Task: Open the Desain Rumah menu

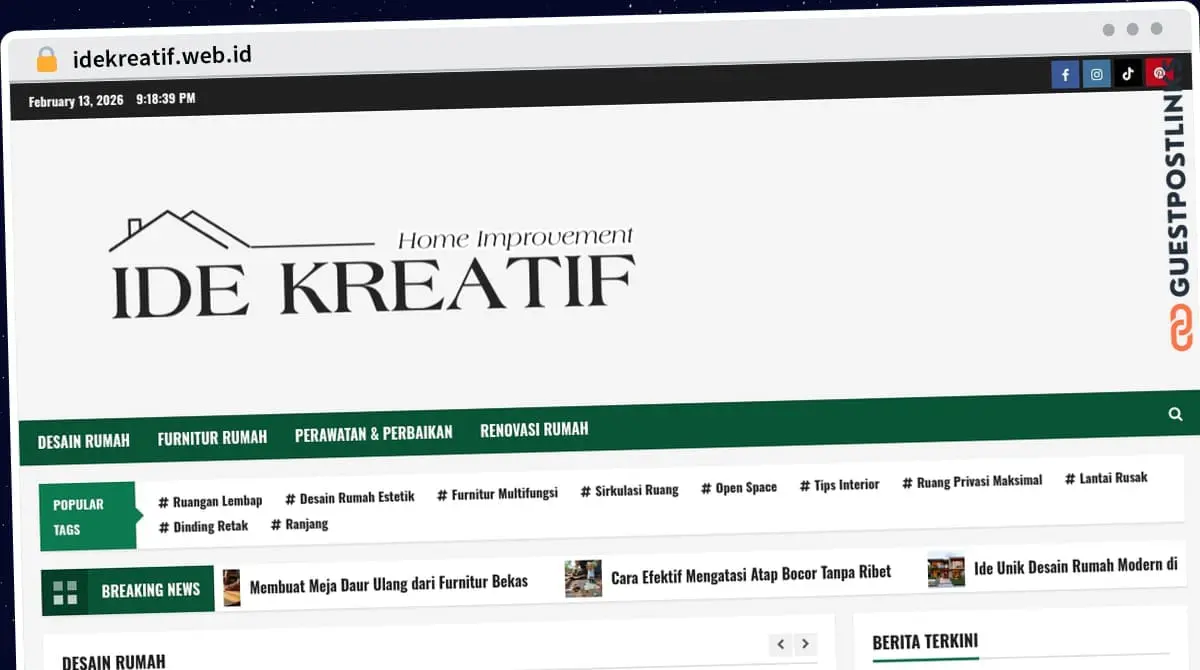Action: [84, 441]
